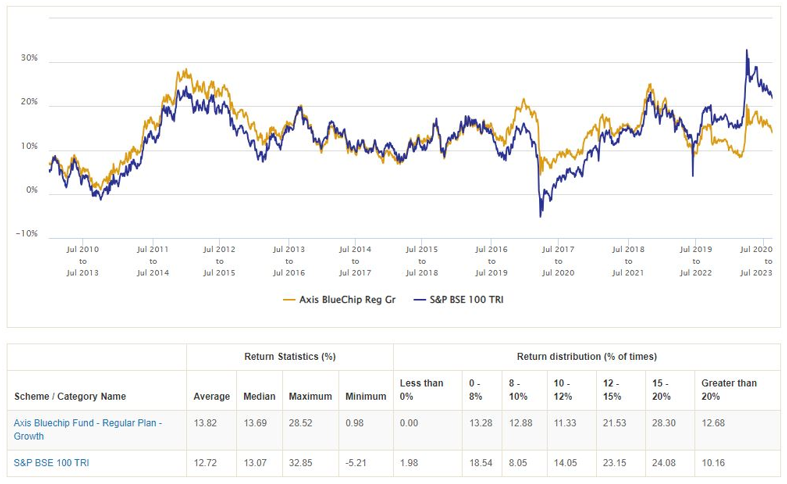Click the 8 - 10% column header
This screenshot has height=484, width=787.
tap(518, 390)
